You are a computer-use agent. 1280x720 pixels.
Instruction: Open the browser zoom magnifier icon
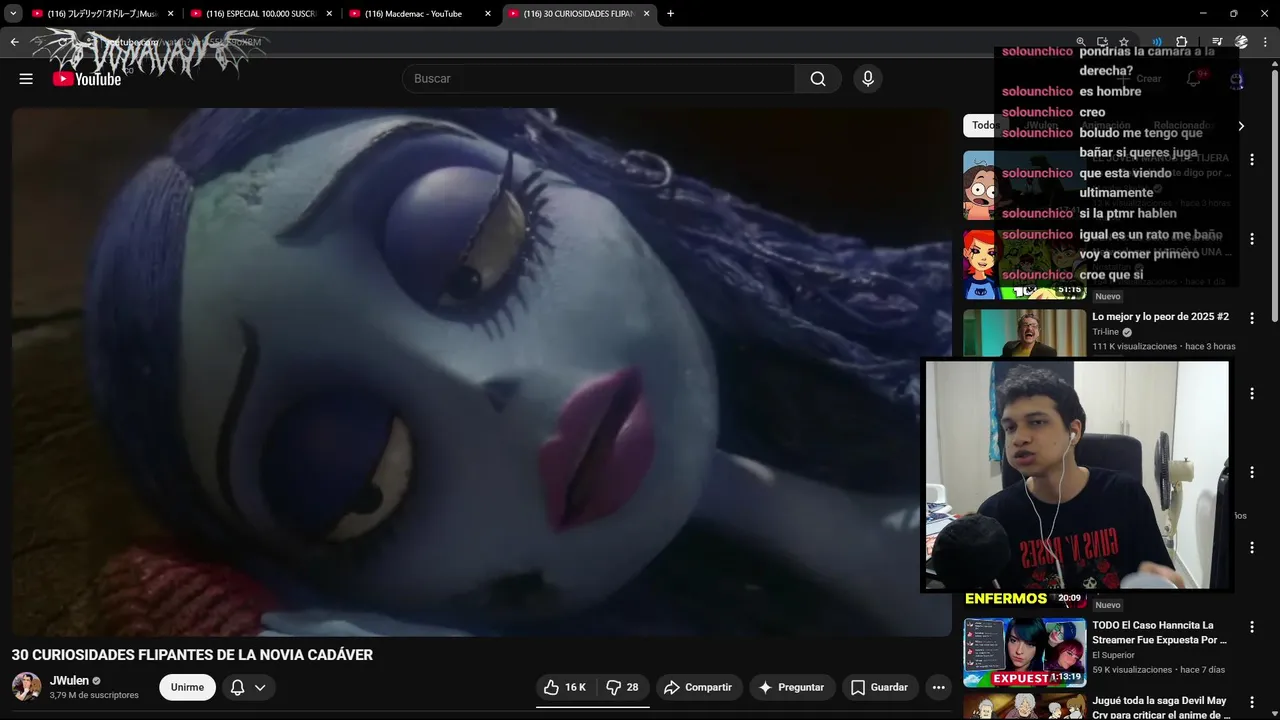(1080, 42)
